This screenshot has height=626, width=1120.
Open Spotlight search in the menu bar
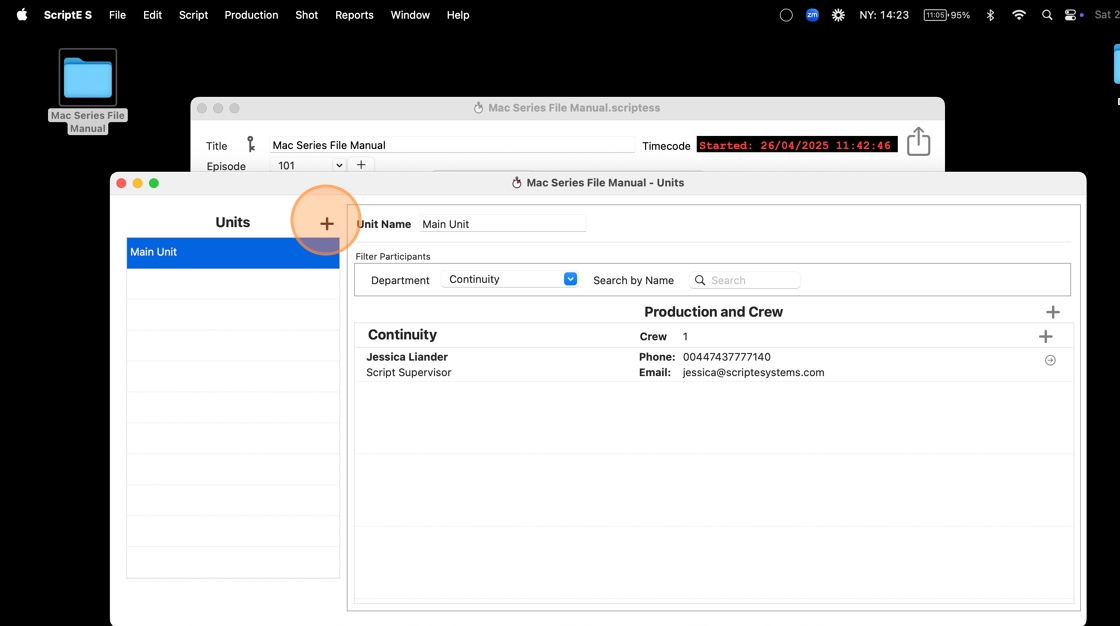pos(1047,15)
